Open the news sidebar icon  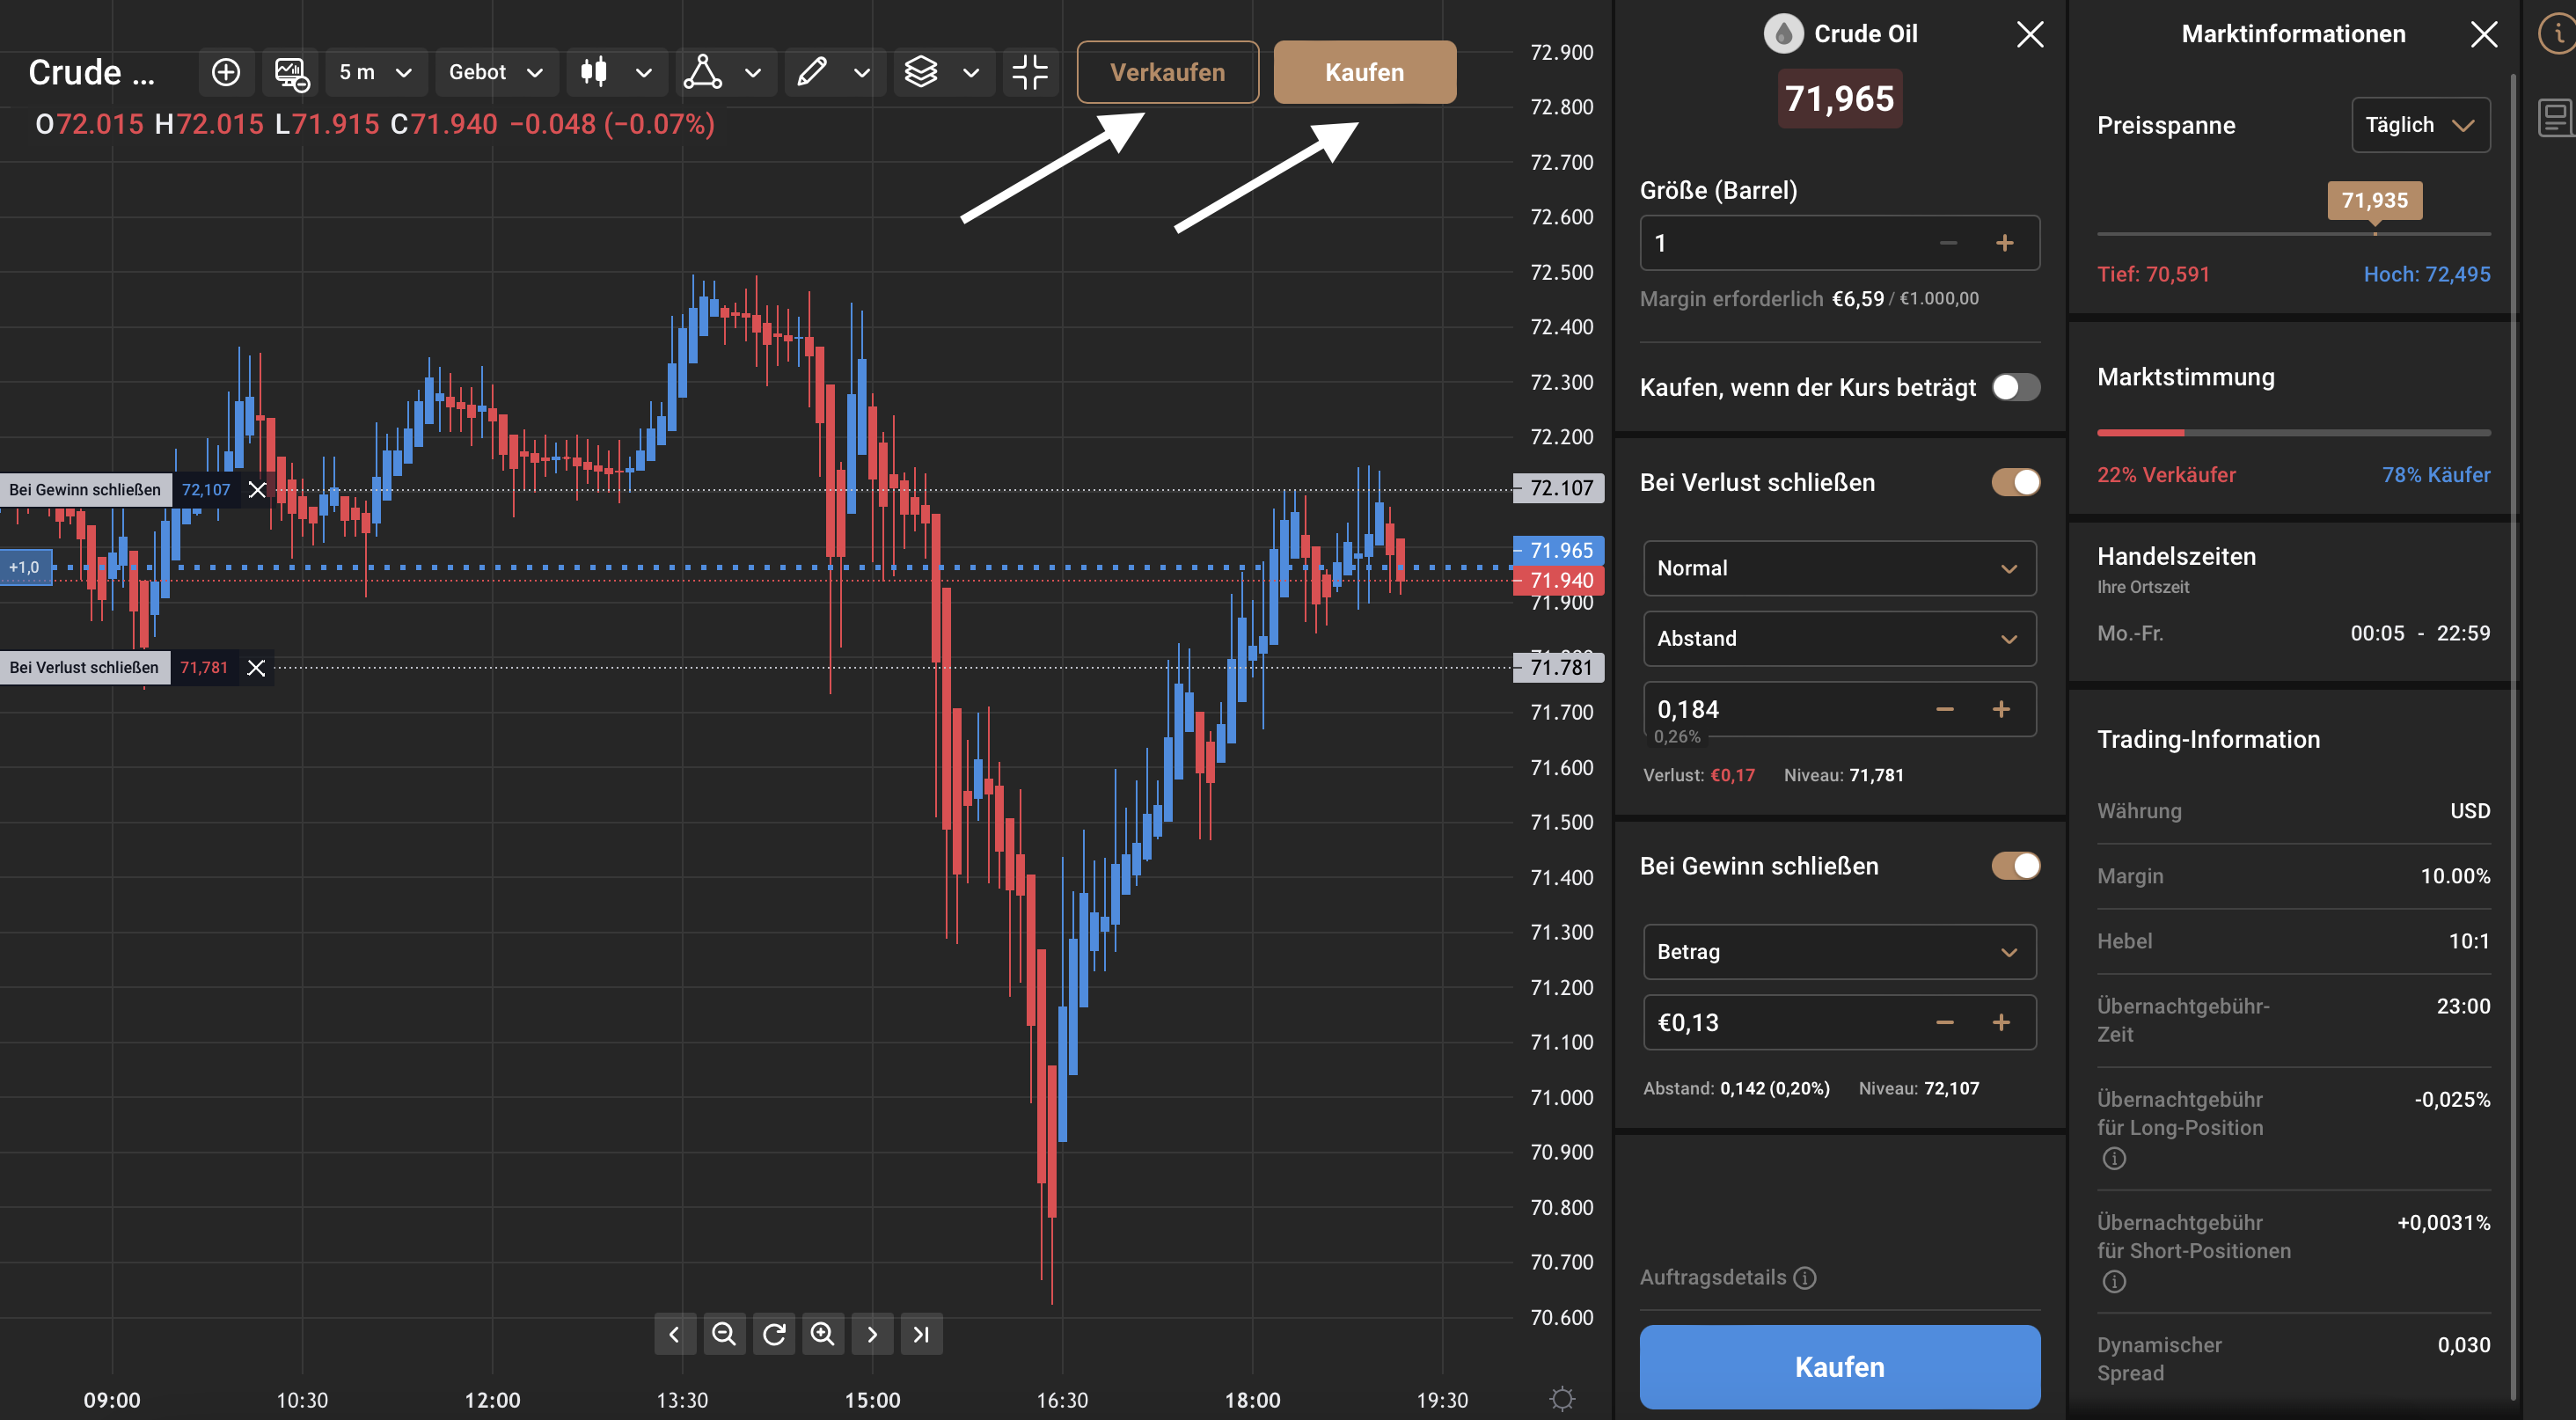point(2556,118)
